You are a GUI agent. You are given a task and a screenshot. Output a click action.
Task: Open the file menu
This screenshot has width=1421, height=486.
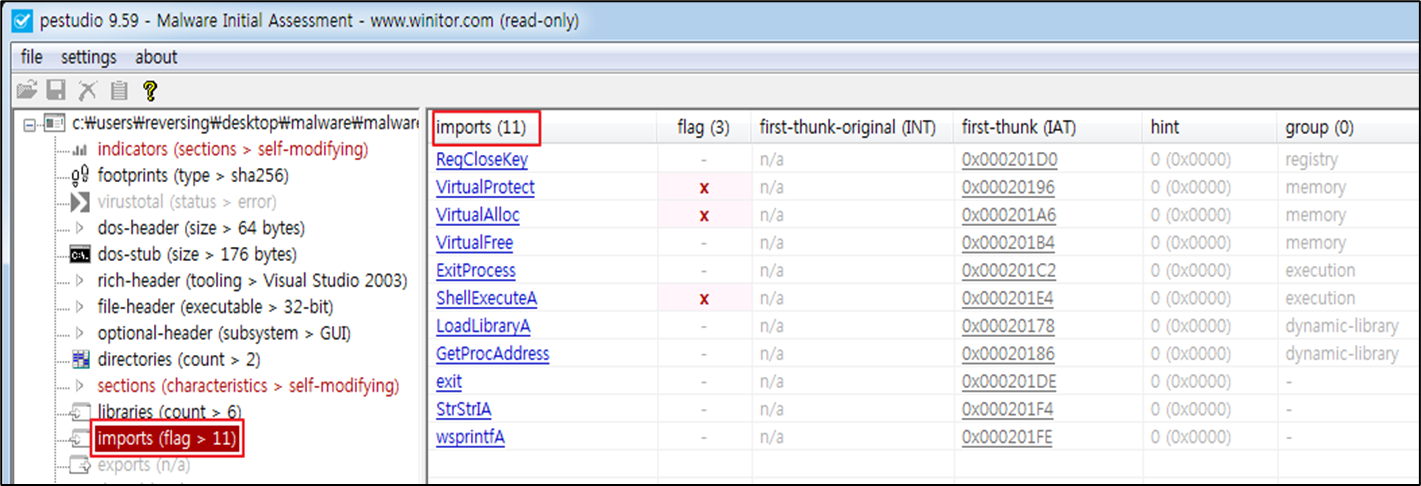click(31, 57)
